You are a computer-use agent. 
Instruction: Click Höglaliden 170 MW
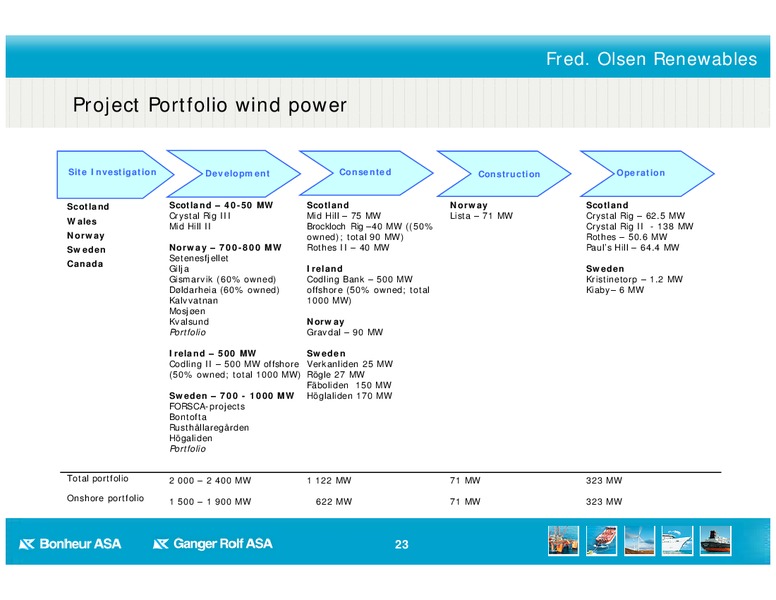pyautogui.click(x=349, y=396)
